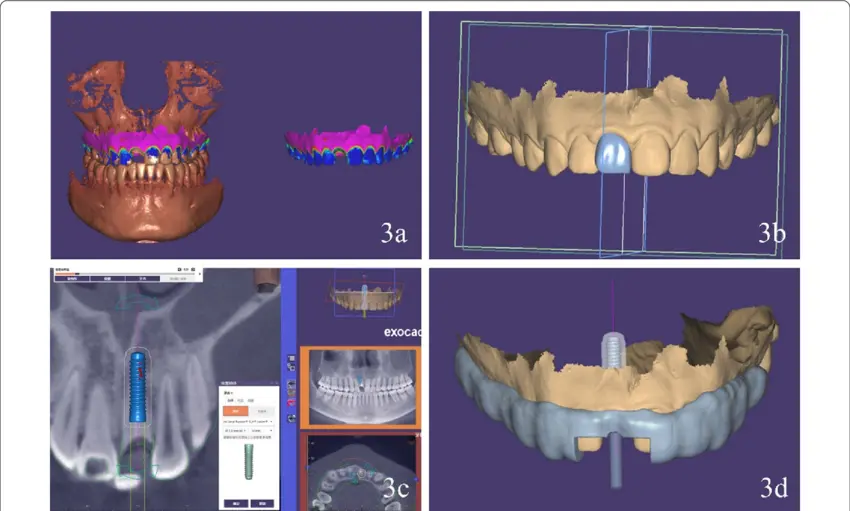
Task: Click the small arrow at the right end of the wizard bar
Action: [200, 274]
